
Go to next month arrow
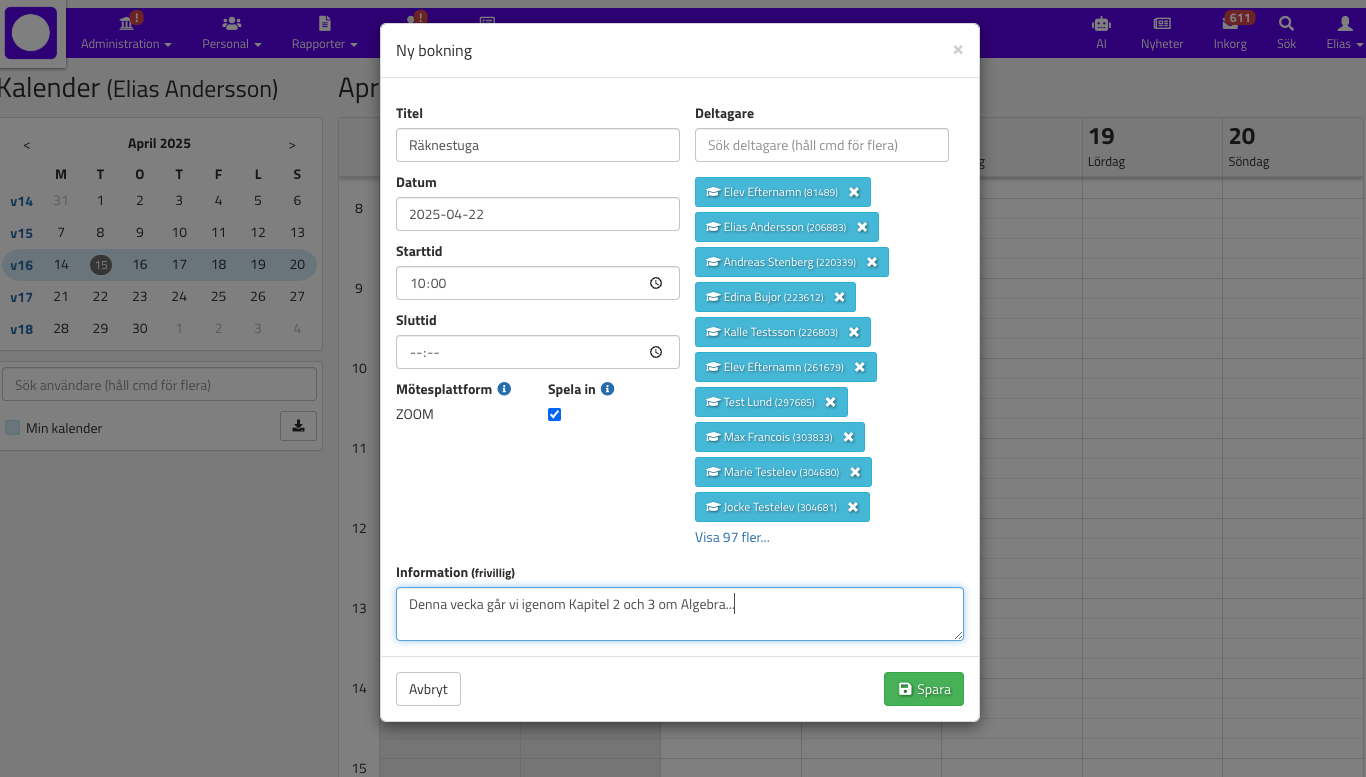[292, 145]
